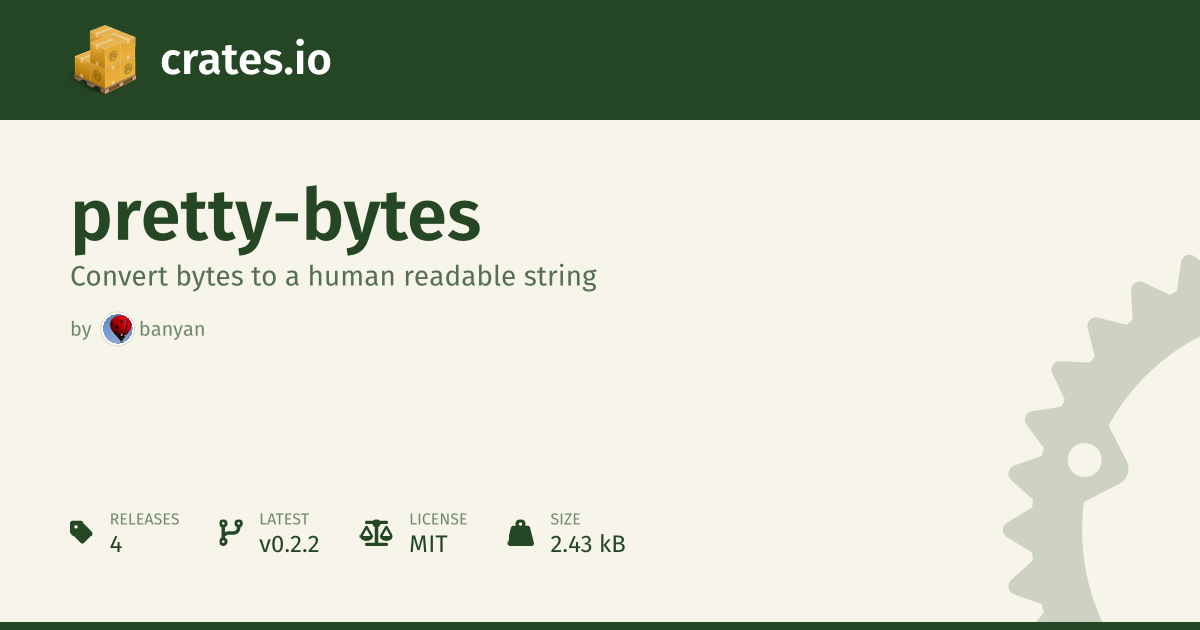Visit the banyan author name
The width and height of the screenshot is (1200, 630).
tap(172, 329)
